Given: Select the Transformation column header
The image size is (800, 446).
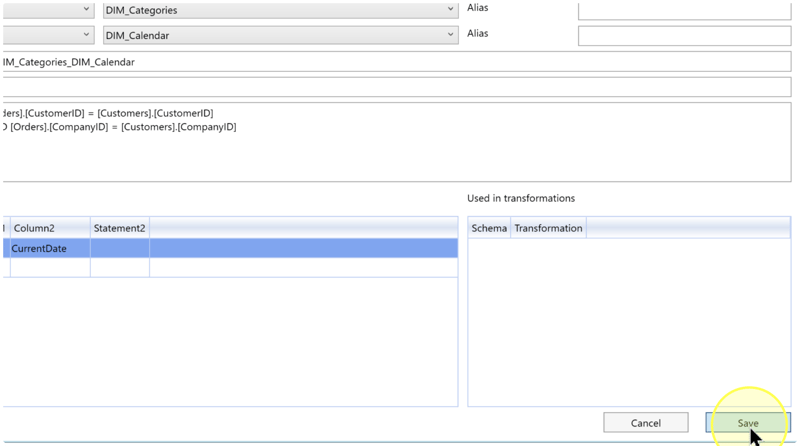Looking at the screenshot, I should 548,228.
